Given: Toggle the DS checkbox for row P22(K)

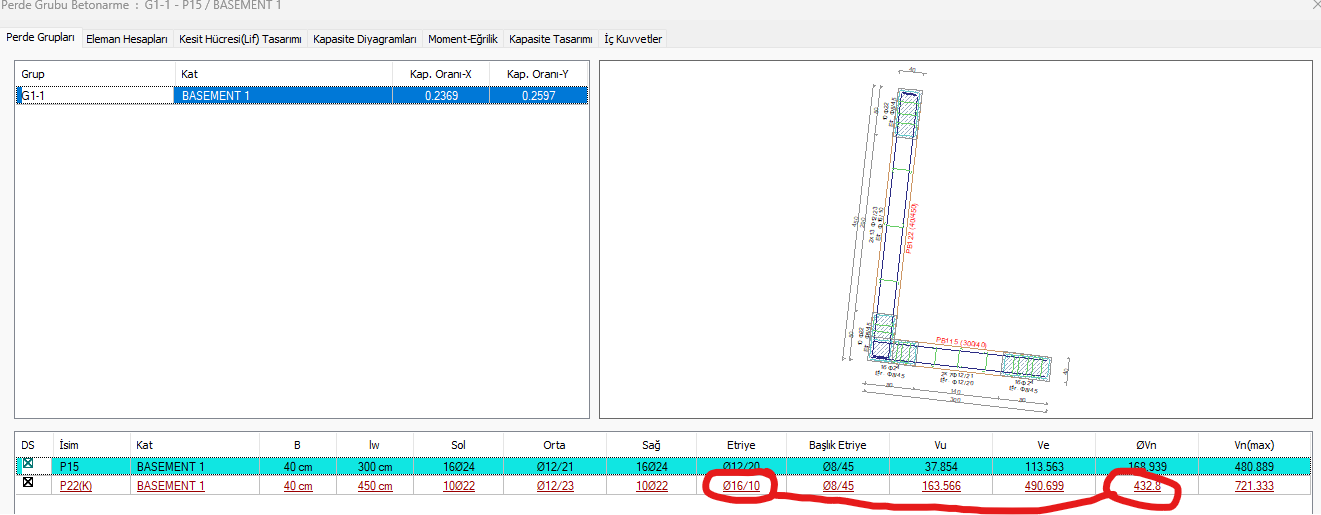Looking at the screenshot, I should (x=28, y=484).
